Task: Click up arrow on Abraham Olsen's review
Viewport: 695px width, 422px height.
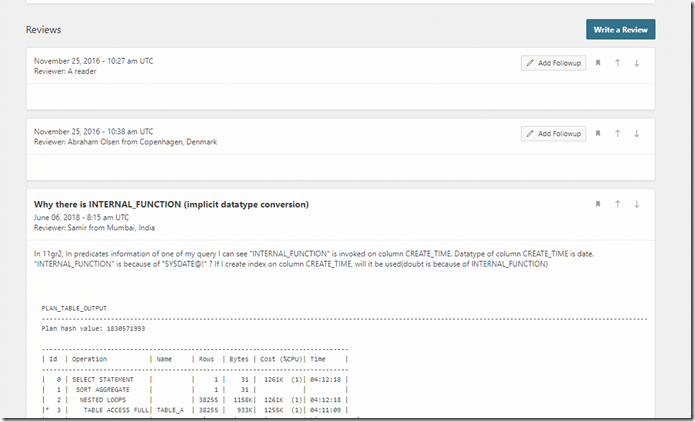Action: click(x=618, y=133)
